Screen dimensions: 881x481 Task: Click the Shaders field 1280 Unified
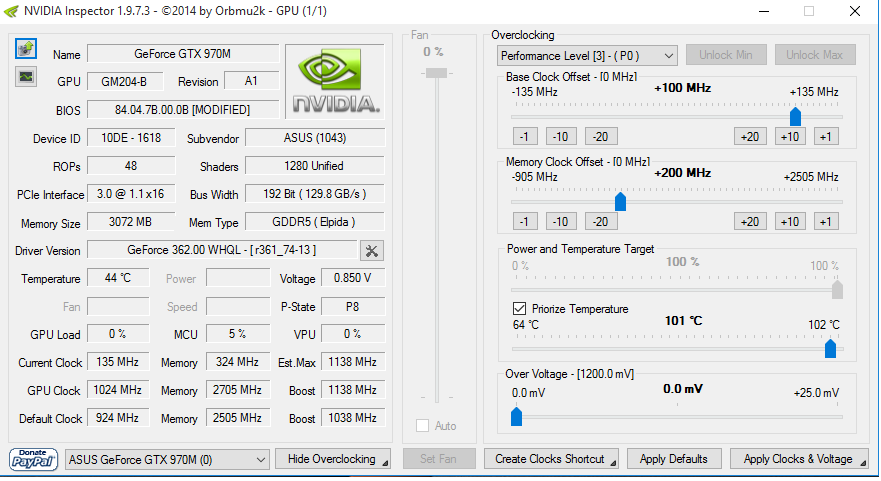[315, 166]
